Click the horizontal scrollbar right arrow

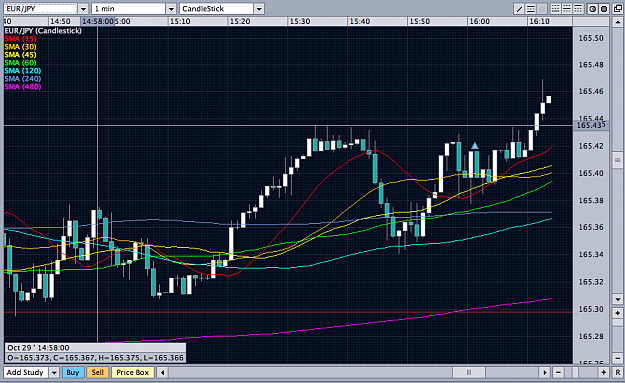click(544, 372)
